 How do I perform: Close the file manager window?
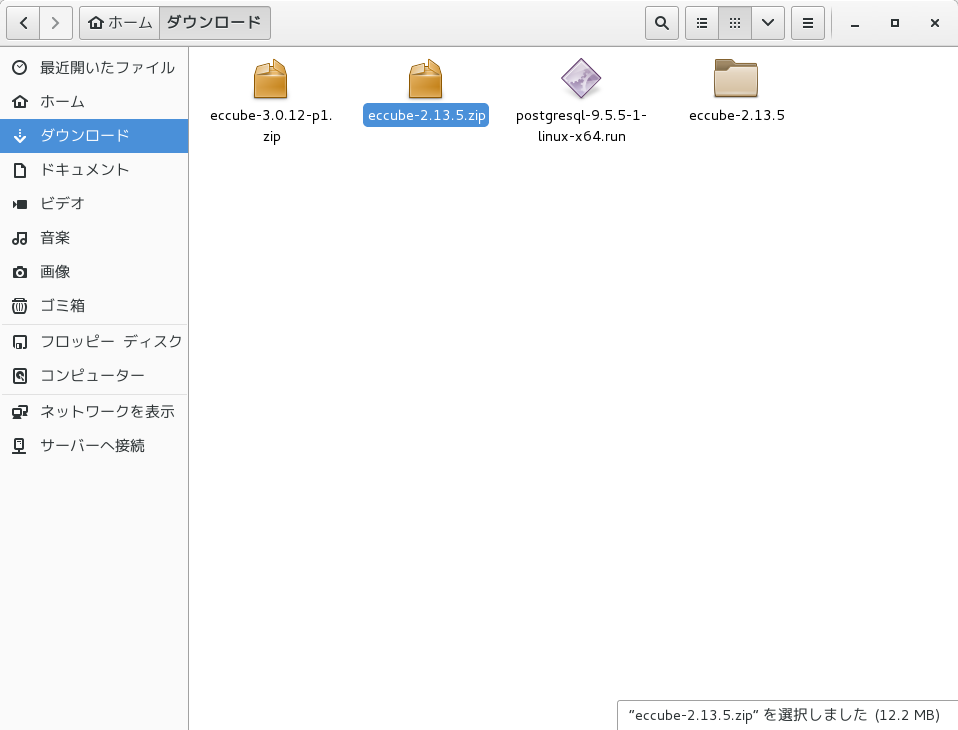935,23
